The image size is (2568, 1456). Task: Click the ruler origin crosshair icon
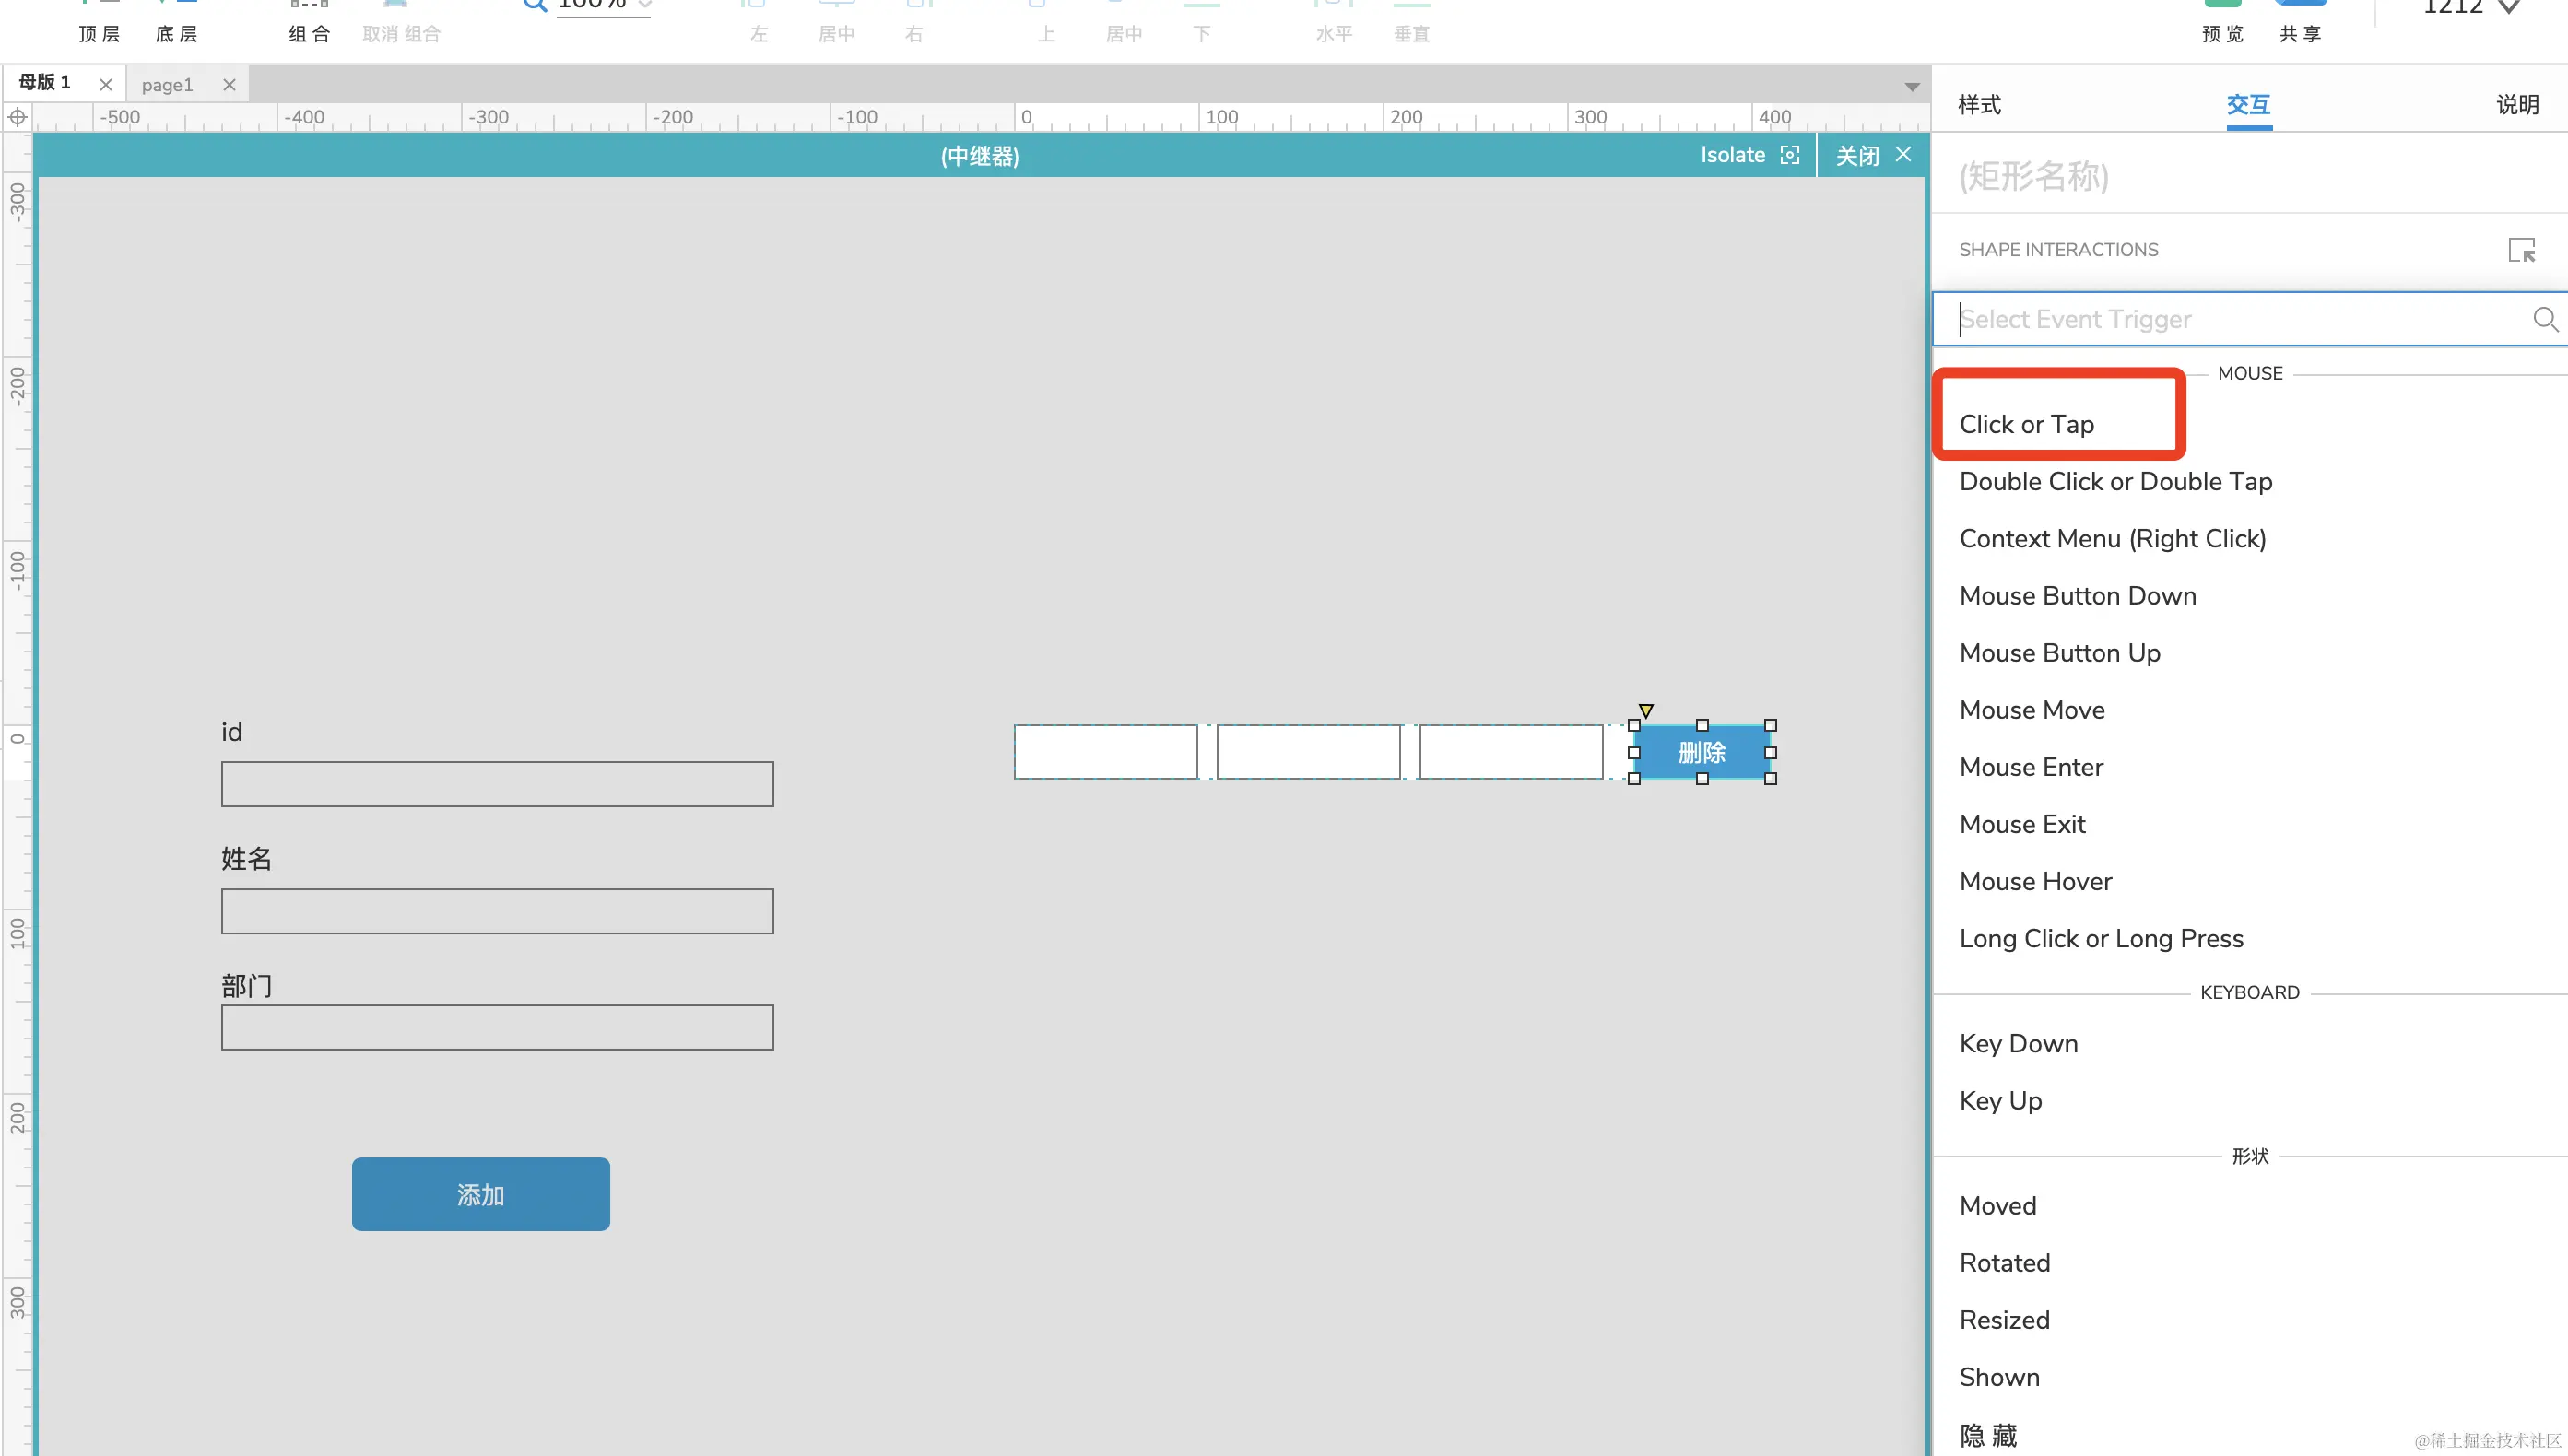[17, 117]
